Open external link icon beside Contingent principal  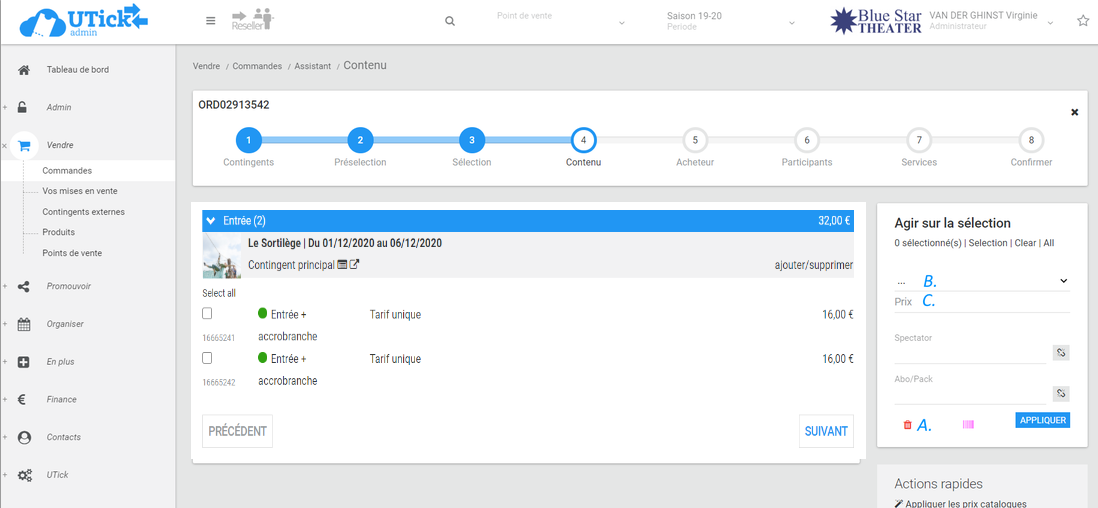point(354,265)
